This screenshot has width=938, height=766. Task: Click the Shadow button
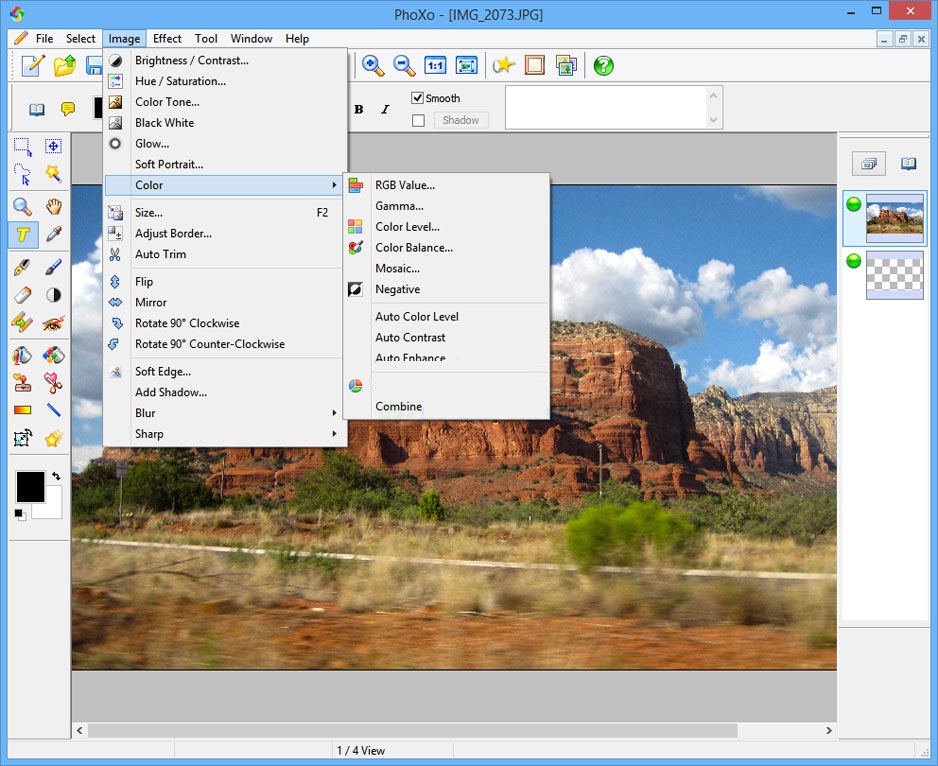tap(460, 120)
